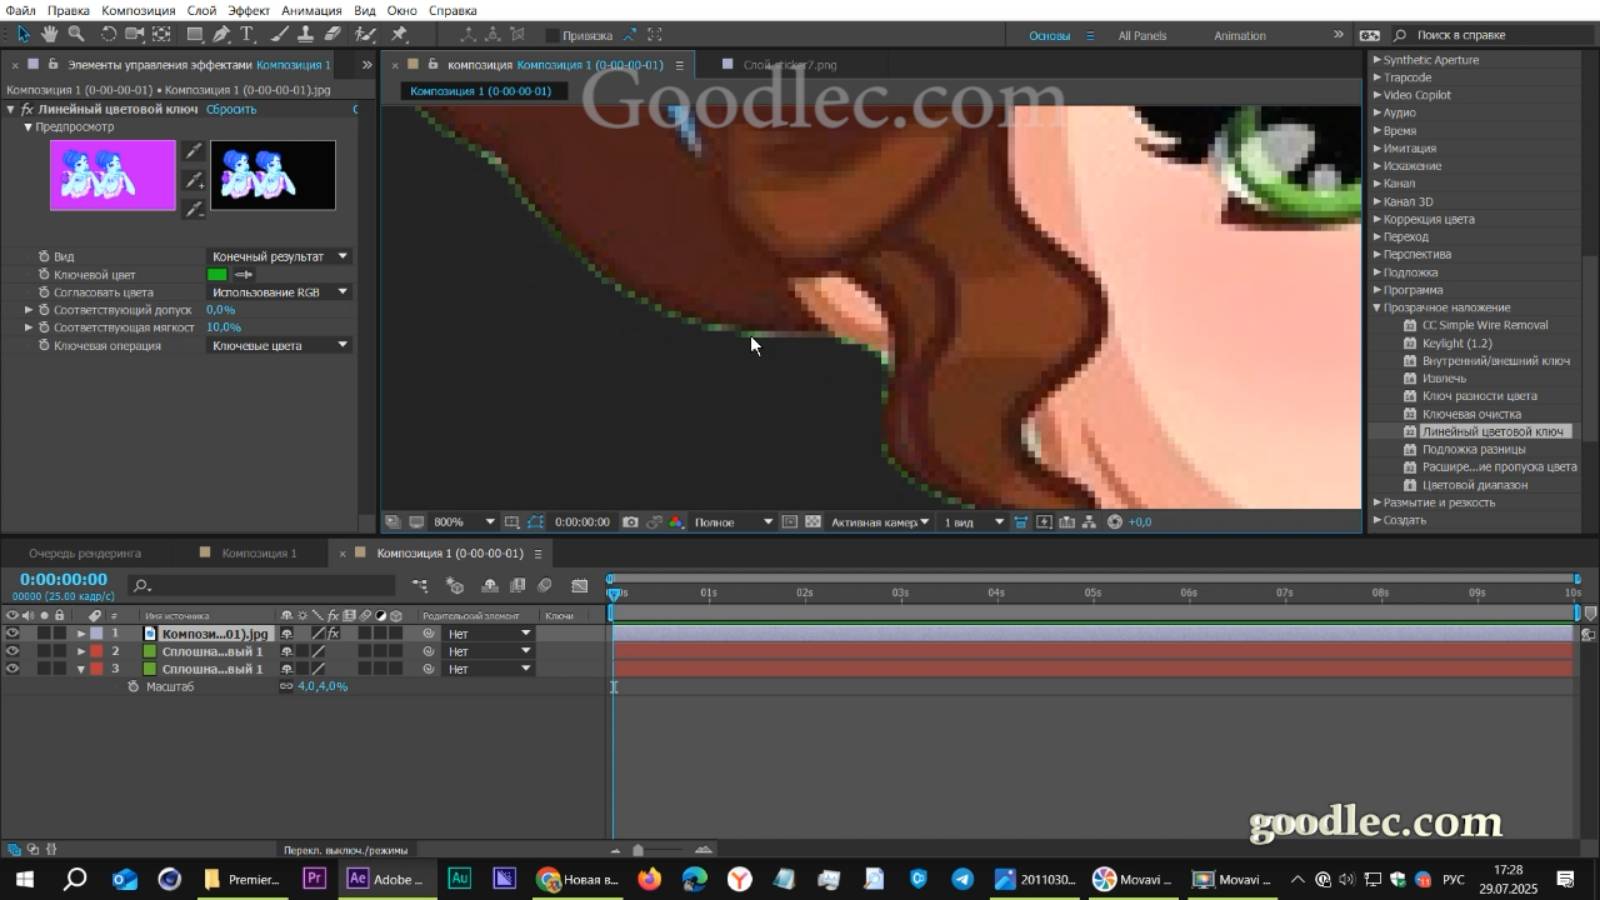Screen dimensions: 1600x900
Task: Select the Type tool
Action: point(247,33)
